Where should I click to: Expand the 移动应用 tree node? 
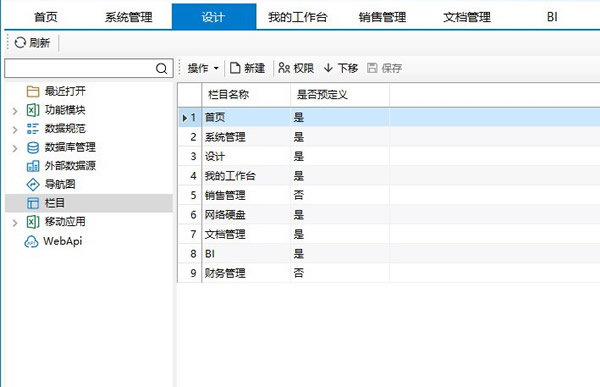coord(15,222)
